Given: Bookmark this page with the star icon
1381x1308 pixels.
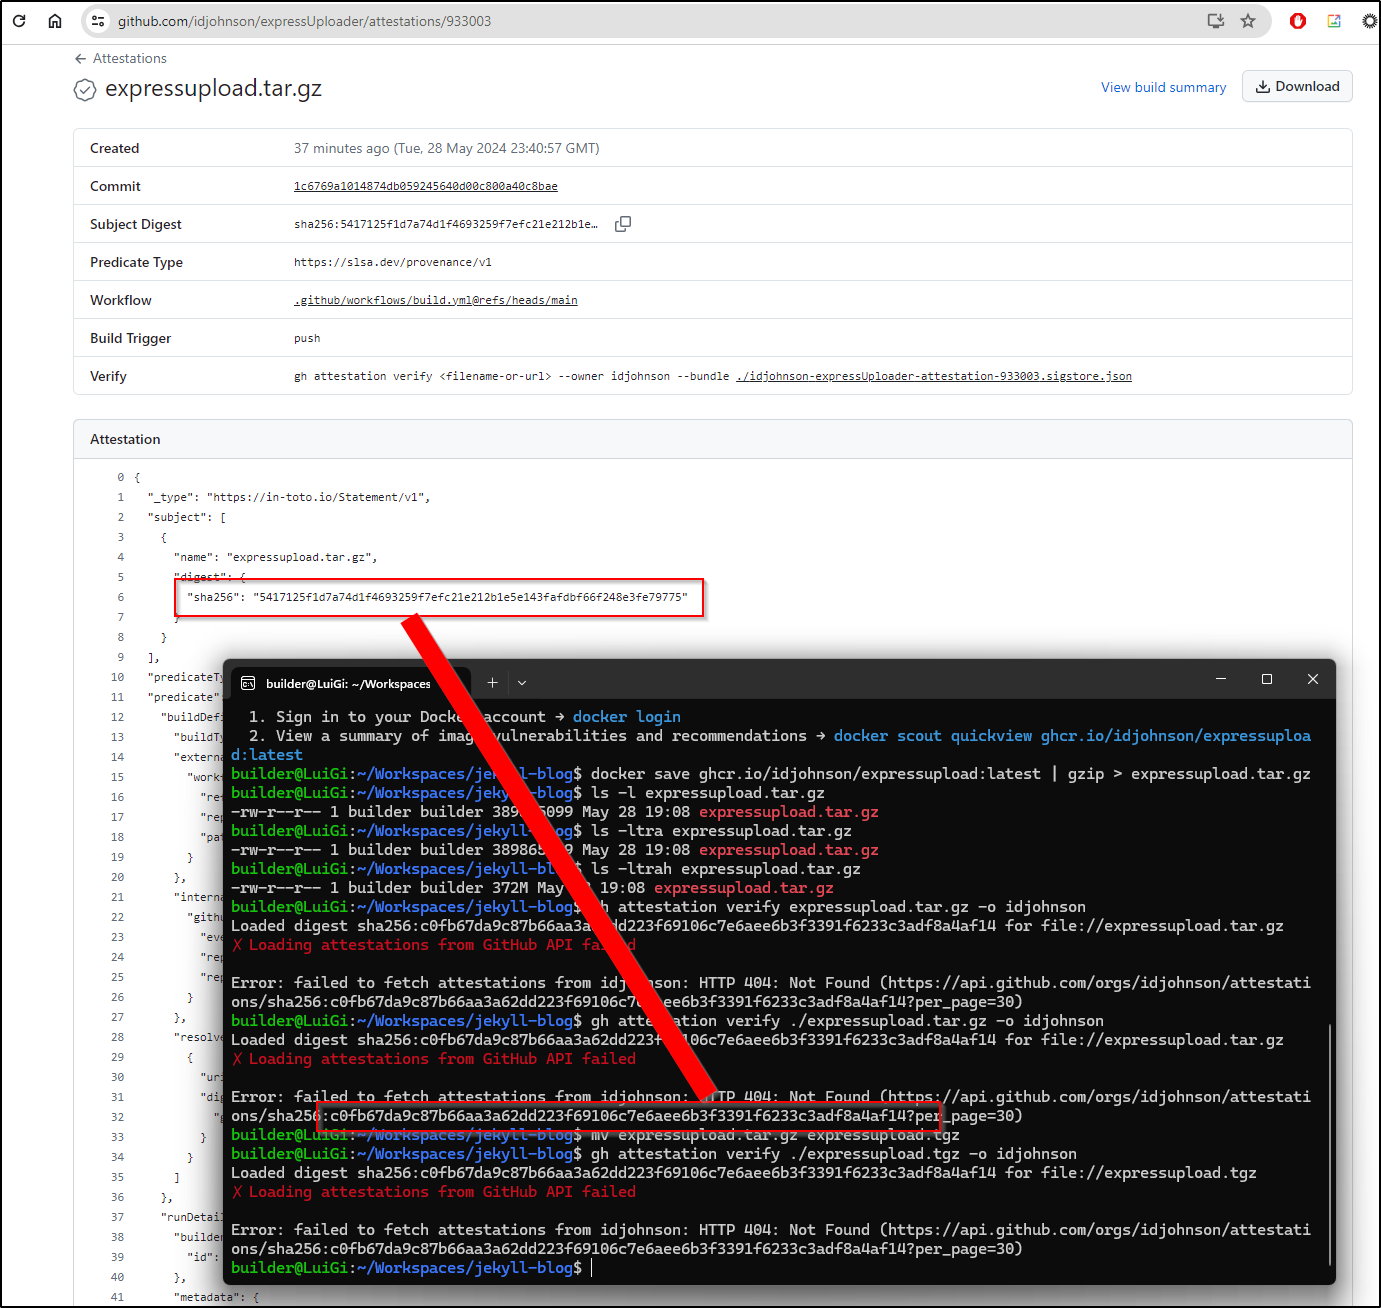Looking at the screenshot, I should tap(1248, 21).
